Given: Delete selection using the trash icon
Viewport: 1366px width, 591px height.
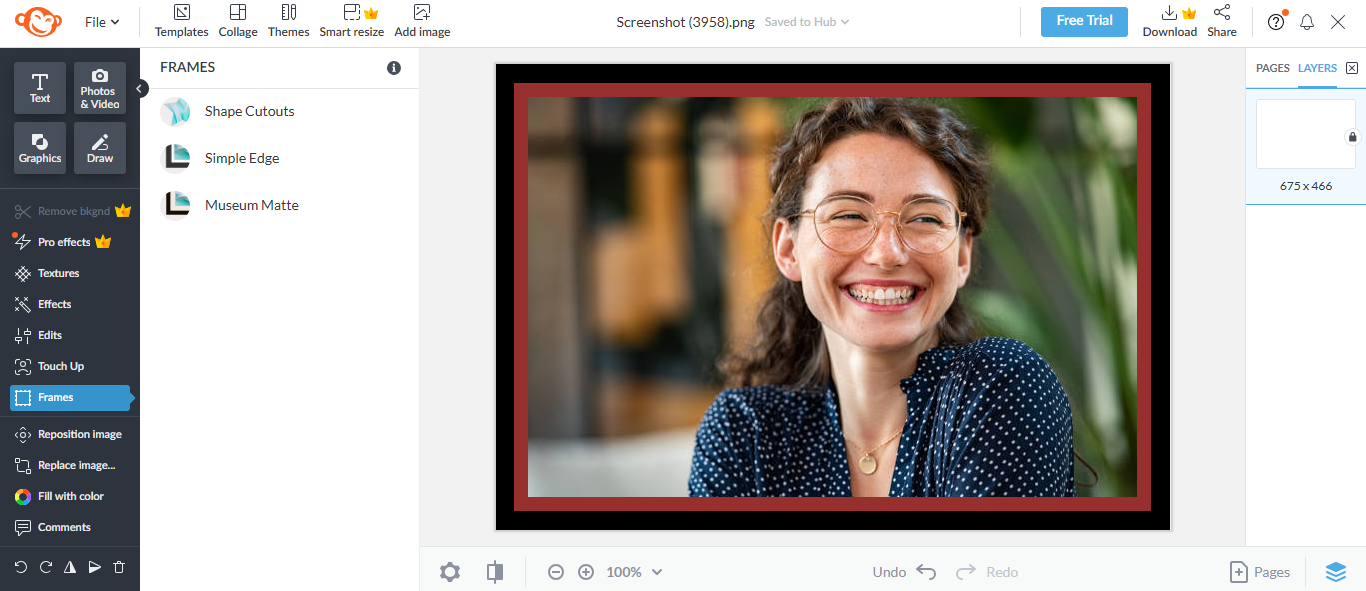Looking at the screenshot, I should (119, 566).
